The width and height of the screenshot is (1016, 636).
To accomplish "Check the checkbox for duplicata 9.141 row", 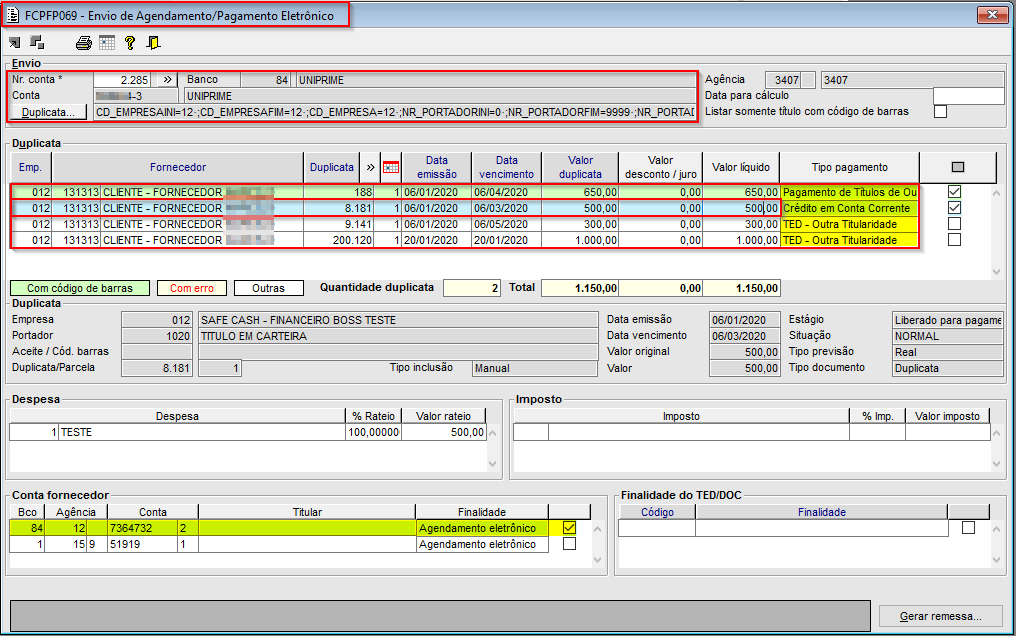I will pyautogui.click(x=954, y=224).
